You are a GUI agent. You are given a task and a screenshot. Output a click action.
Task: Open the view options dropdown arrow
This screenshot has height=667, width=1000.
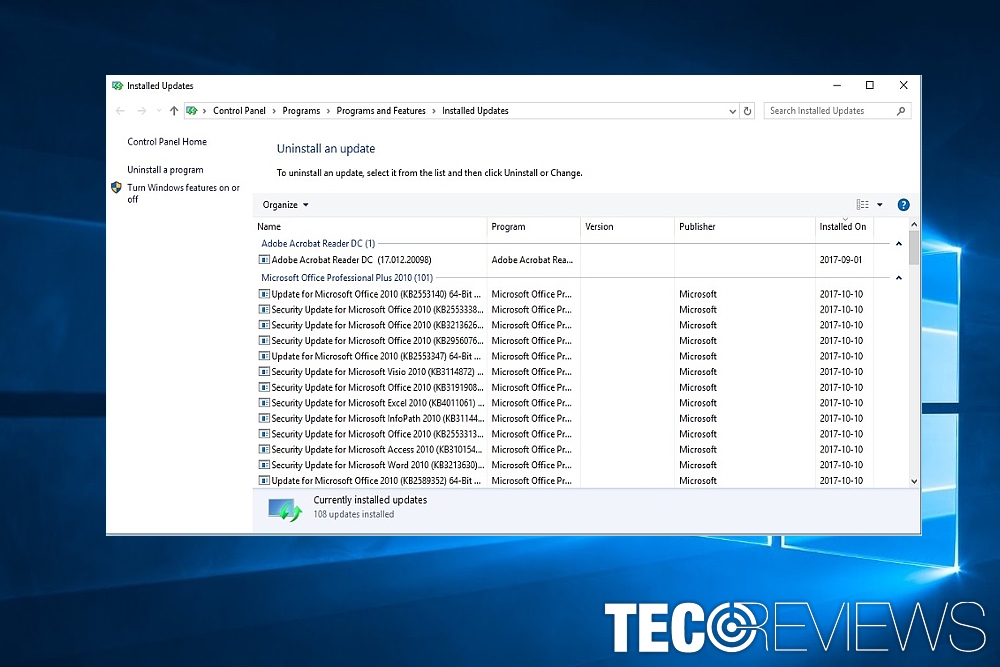(879, 205)
